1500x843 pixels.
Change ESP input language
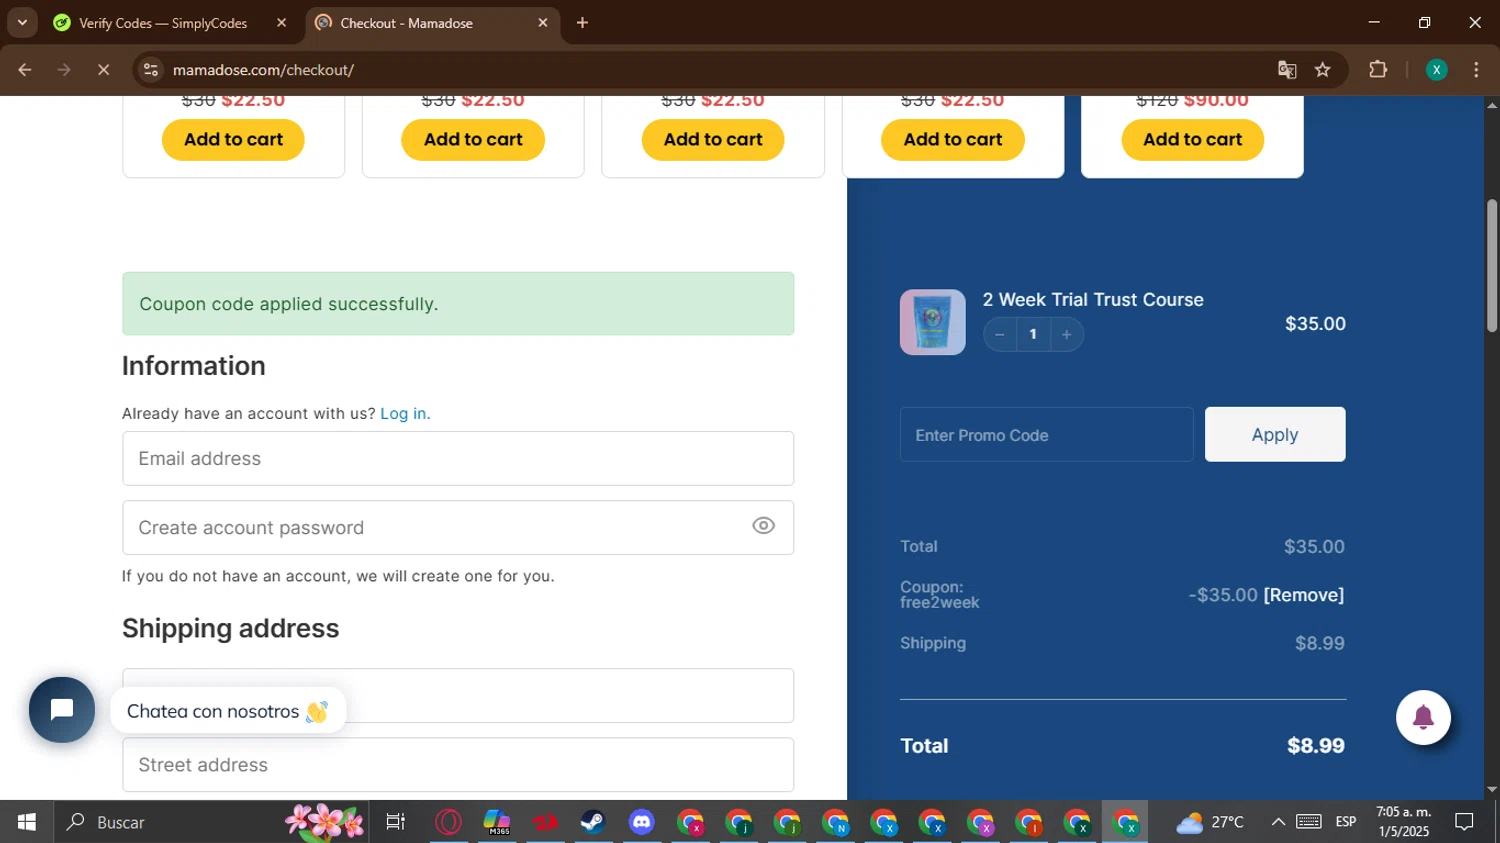coord(1346,822)
